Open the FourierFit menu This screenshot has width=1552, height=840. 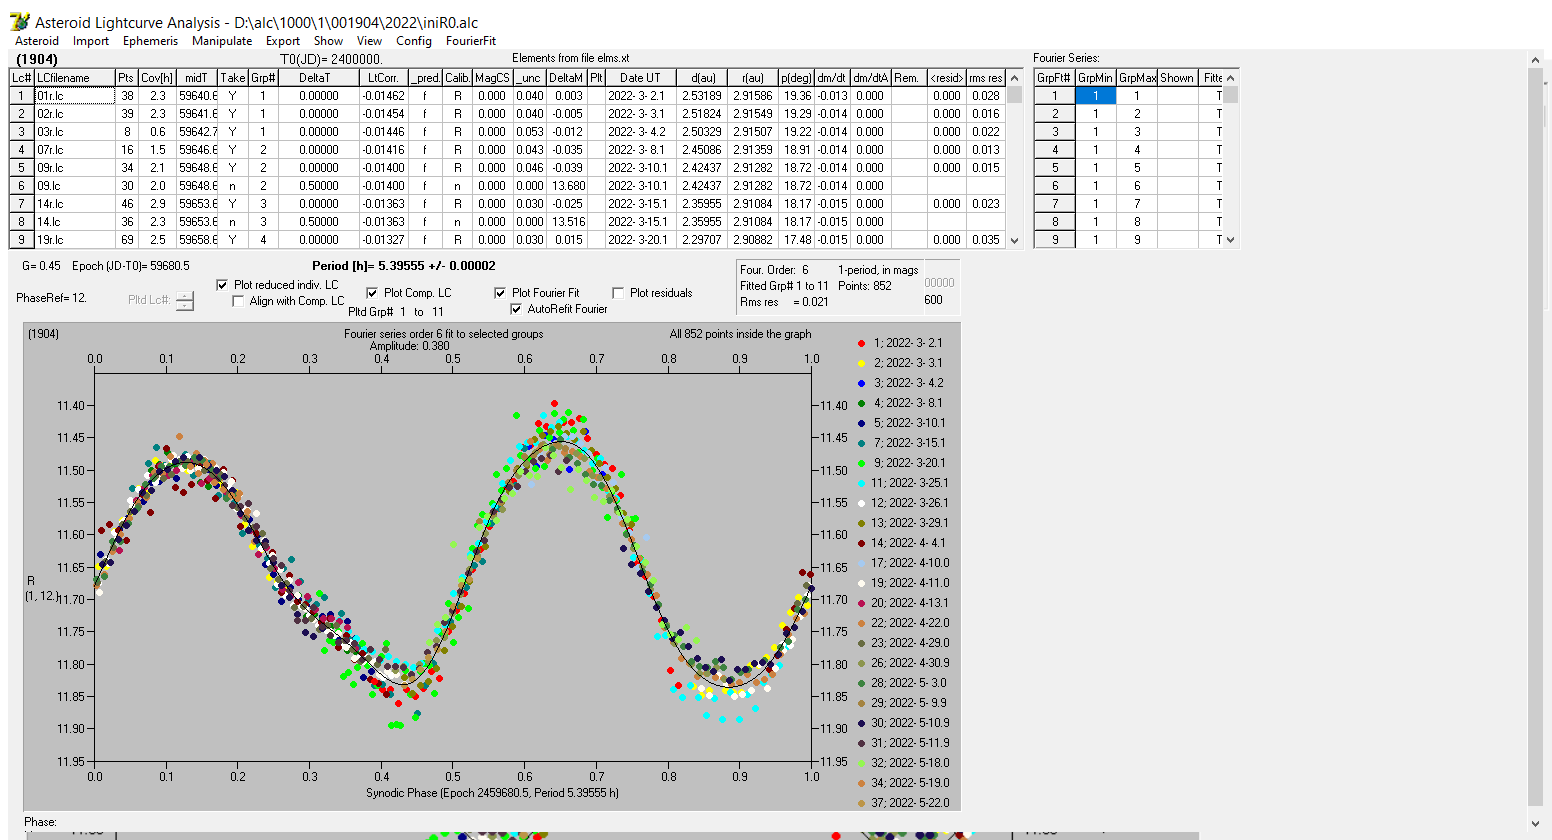pos(471,41)
